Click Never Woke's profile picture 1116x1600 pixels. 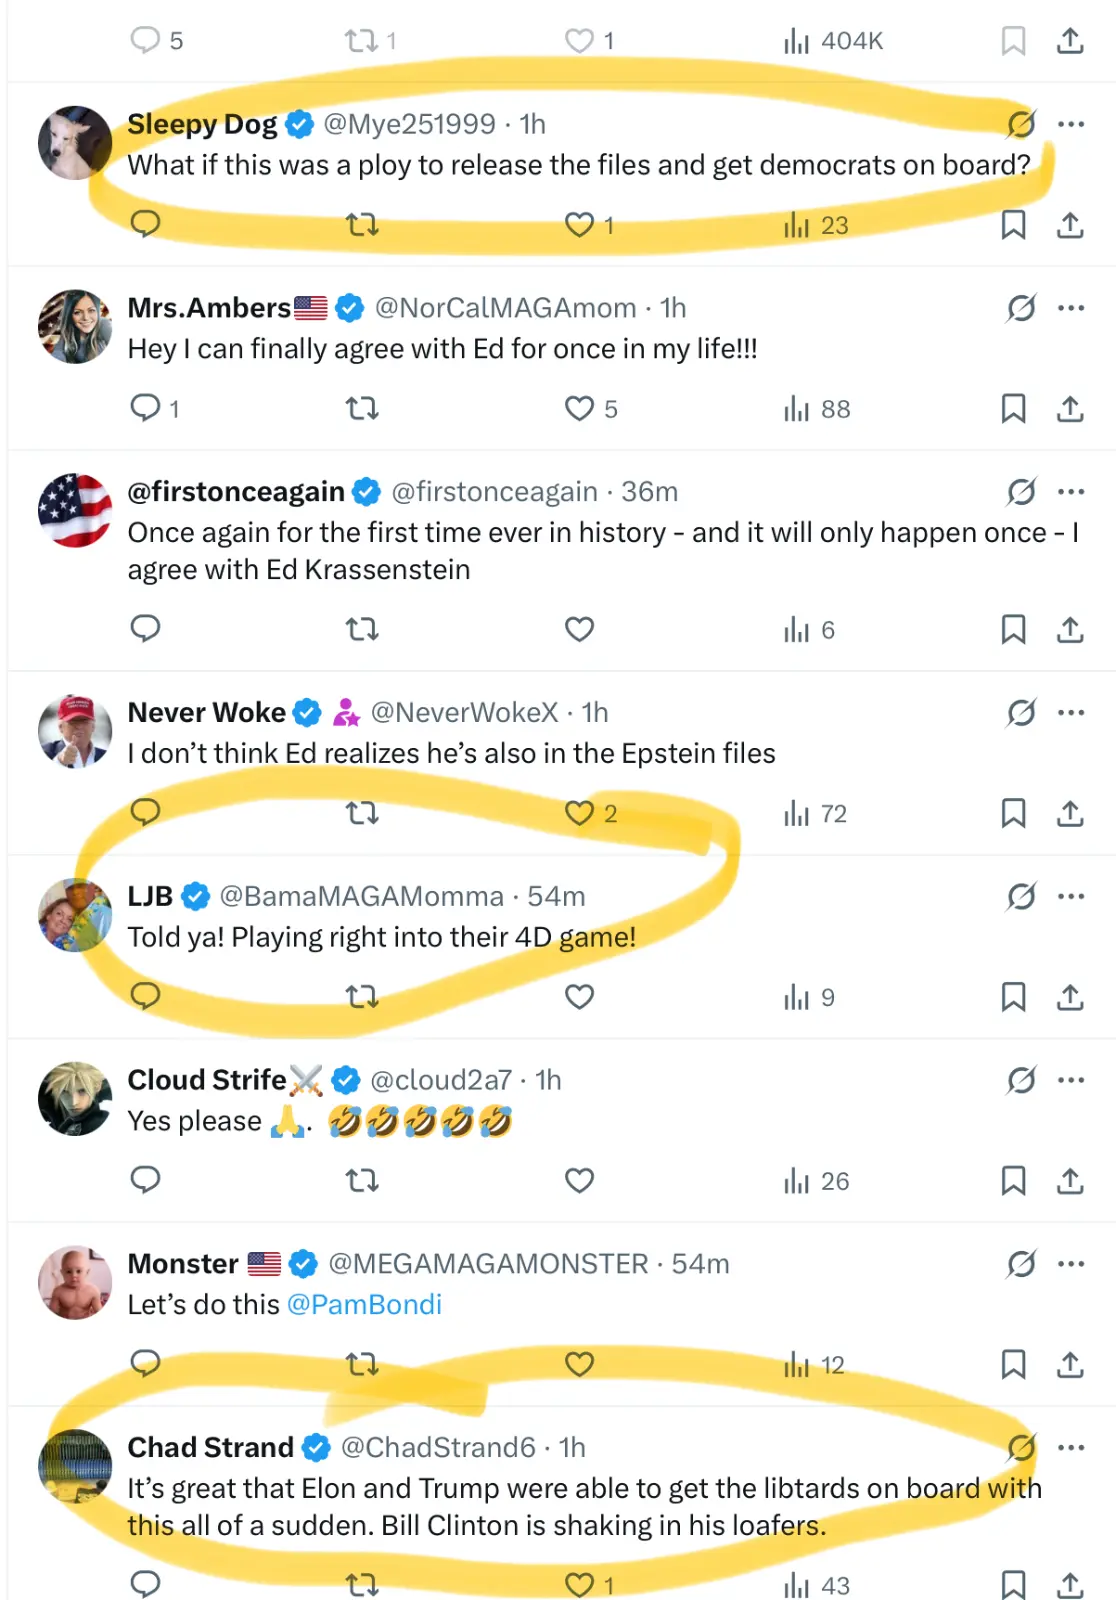75,731
